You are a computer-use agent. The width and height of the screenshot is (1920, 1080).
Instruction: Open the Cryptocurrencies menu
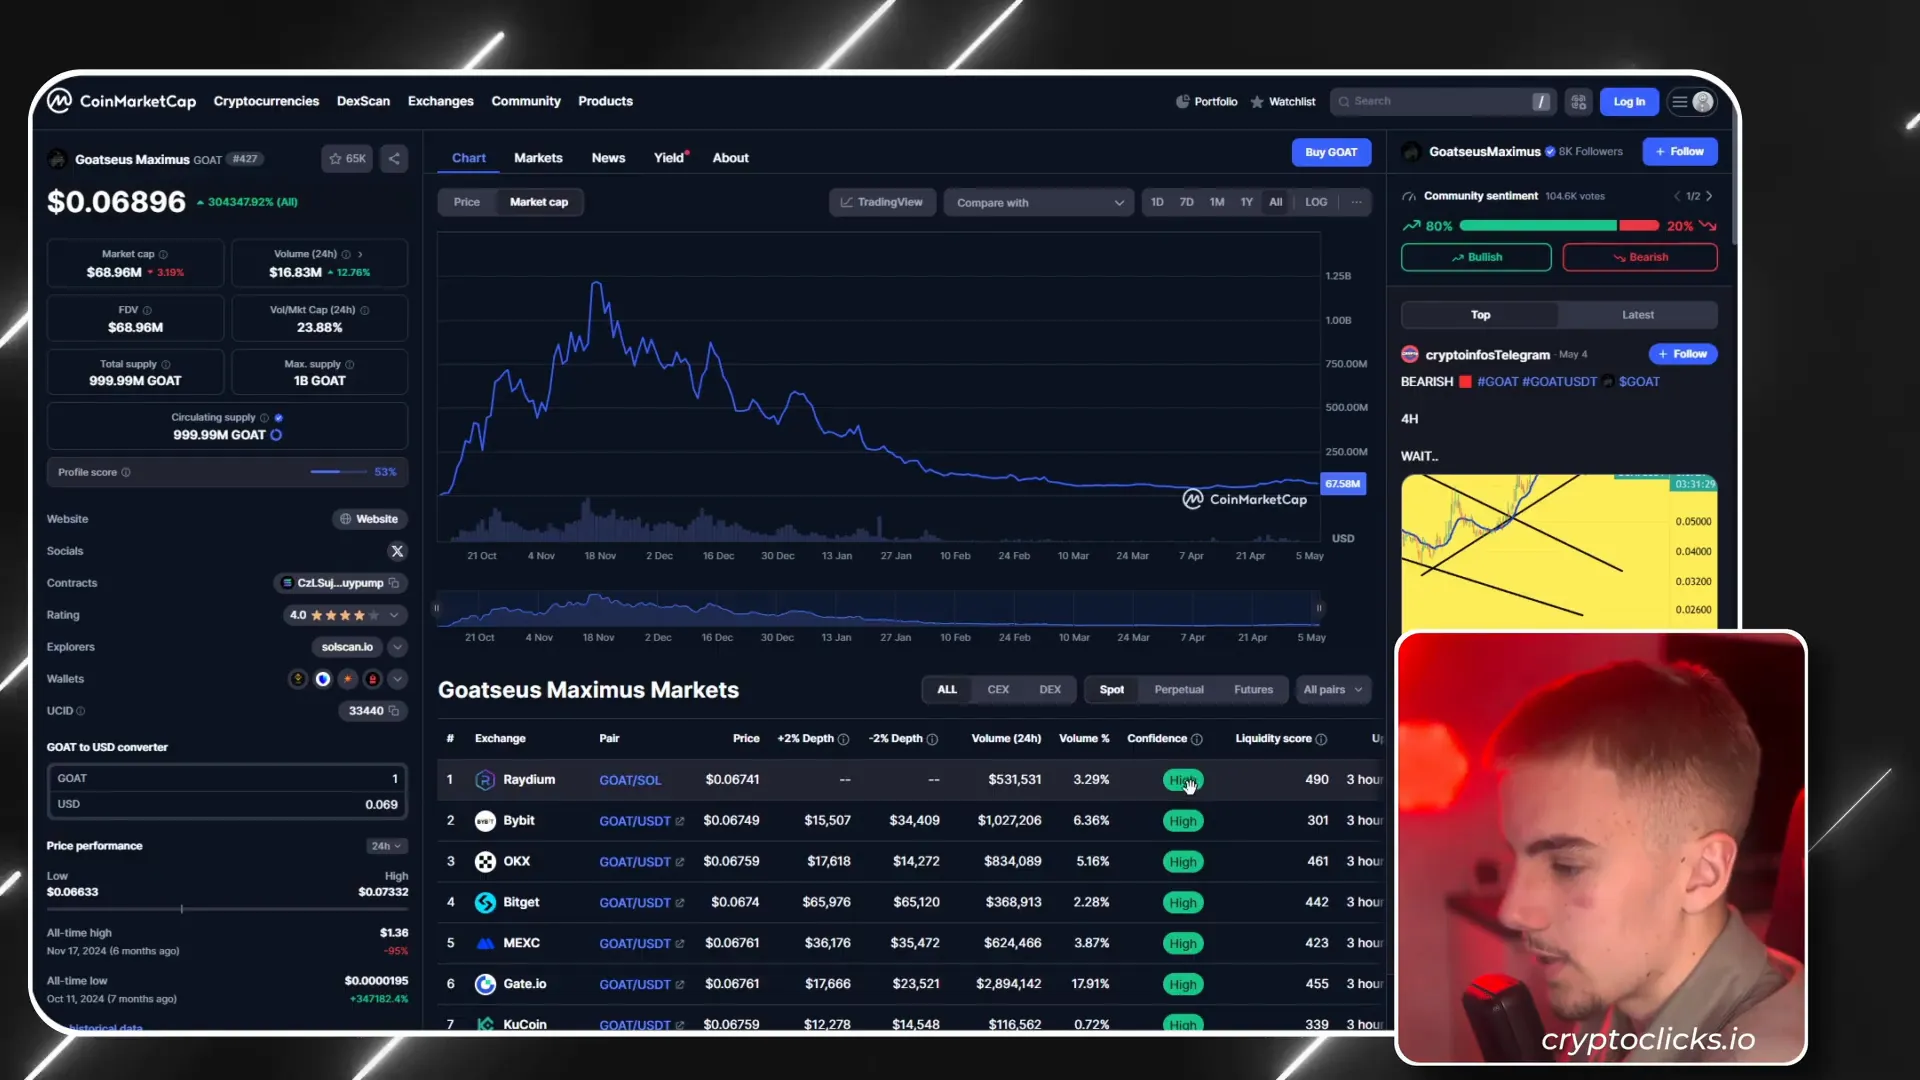point(266,101)
